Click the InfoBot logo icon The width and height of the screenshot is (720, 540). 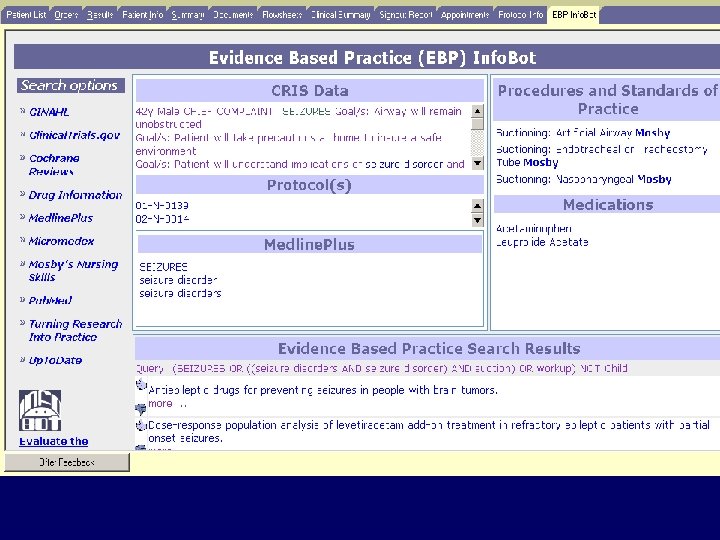40,410
